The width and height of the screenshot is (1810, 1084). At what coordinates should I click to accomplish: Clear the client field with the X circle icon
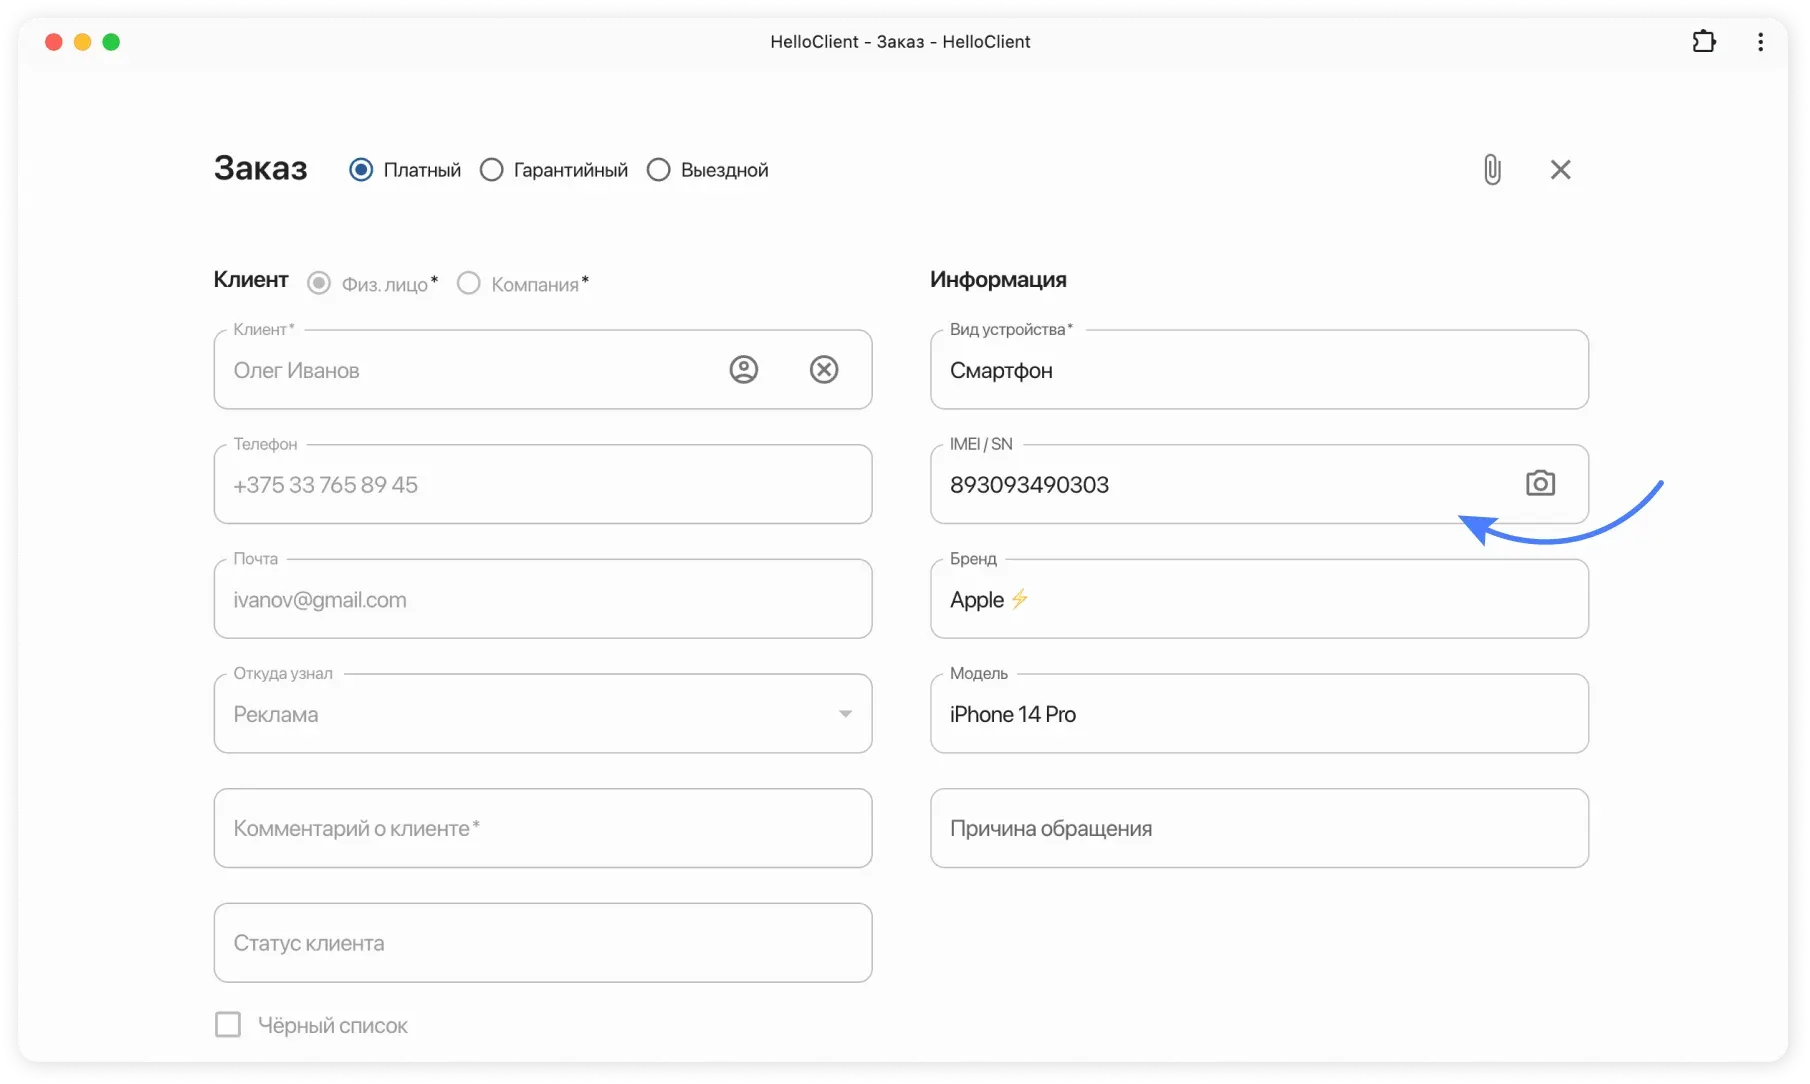pos(823,369)
